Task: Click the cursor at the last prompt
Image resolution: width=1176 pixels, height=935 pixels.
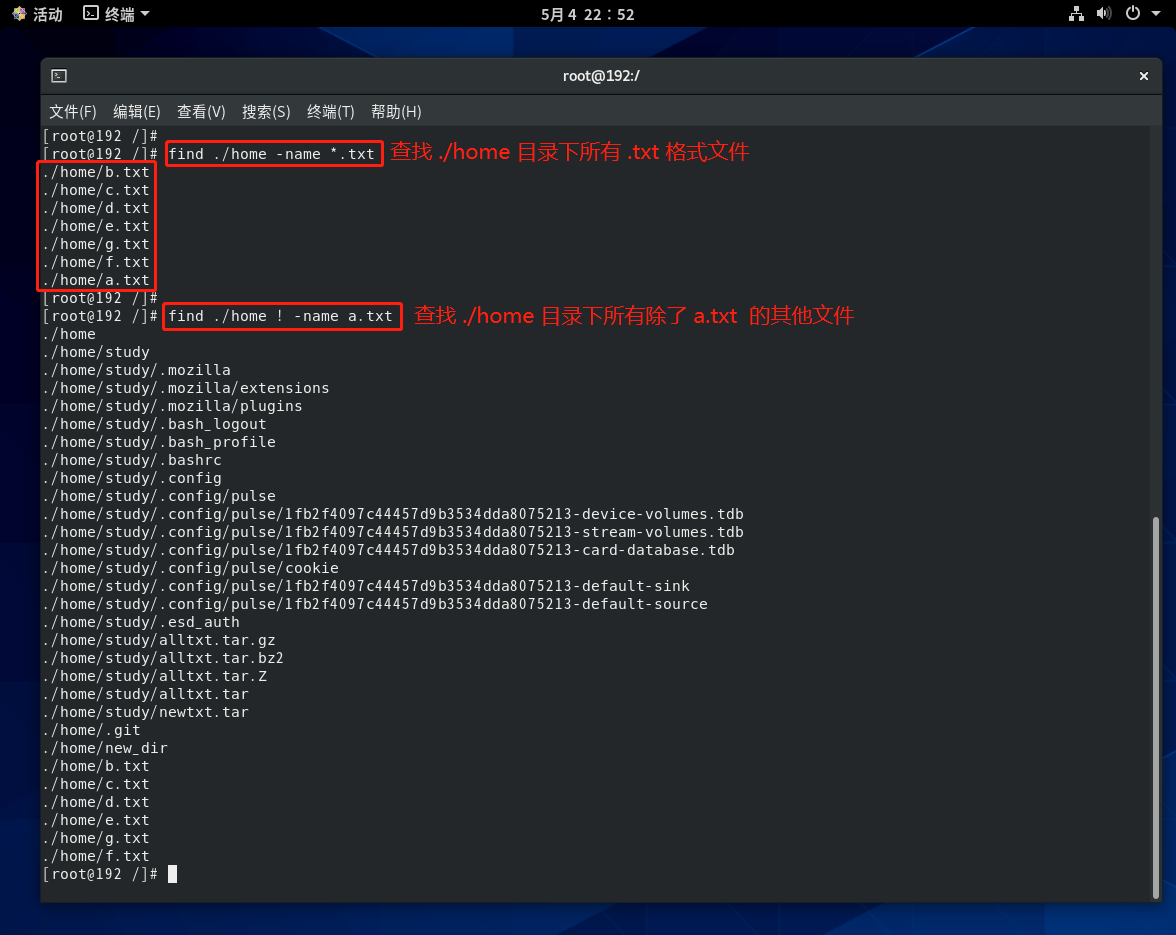Action: 172,874
